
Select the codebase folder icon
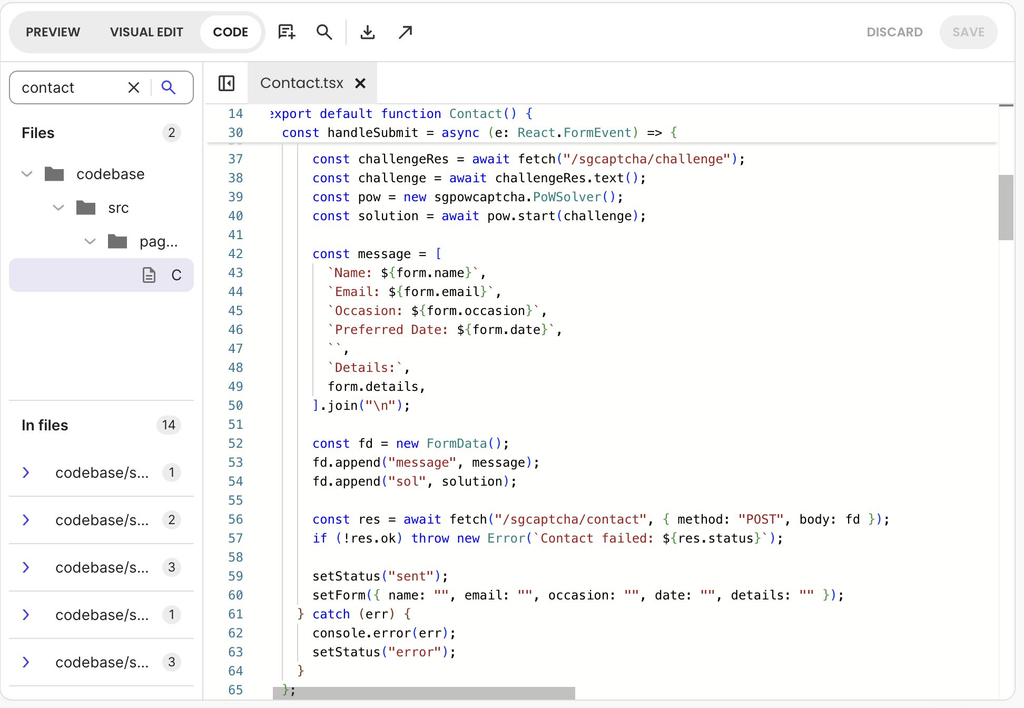(x=54, y=174)
